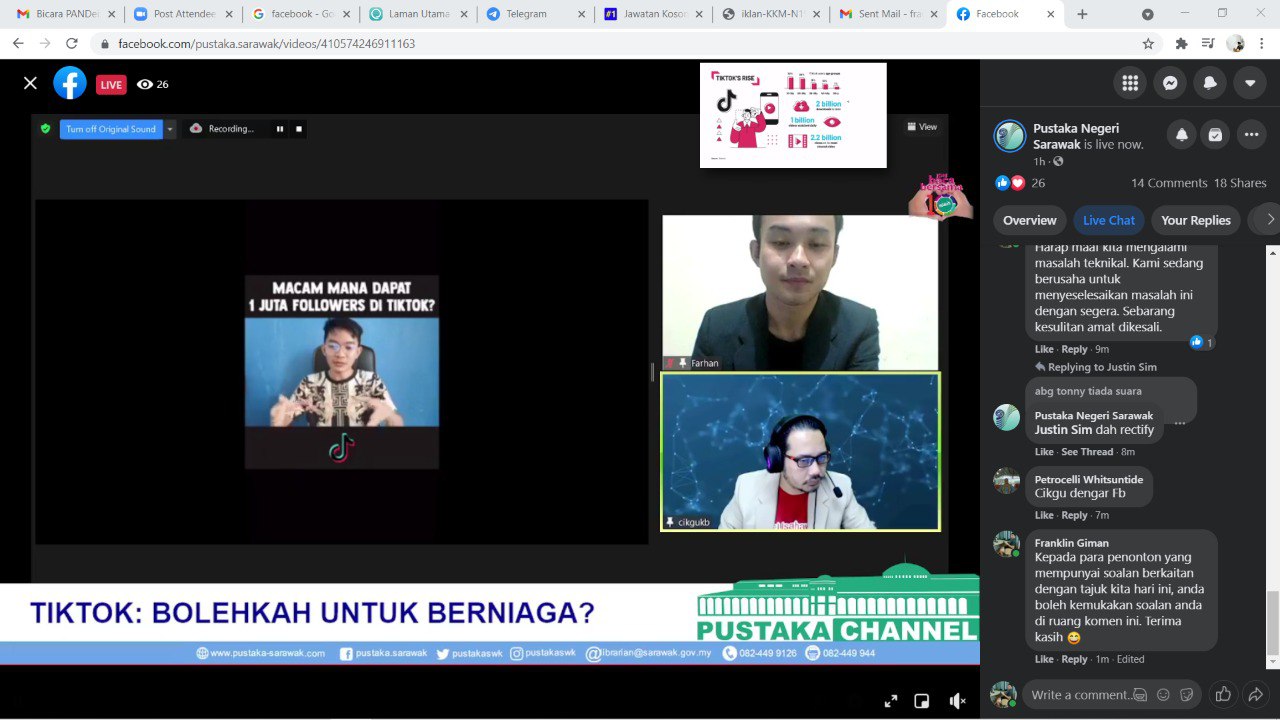
Task: Show more tabs with the right chevron
Action: (x=1270, y=220)
